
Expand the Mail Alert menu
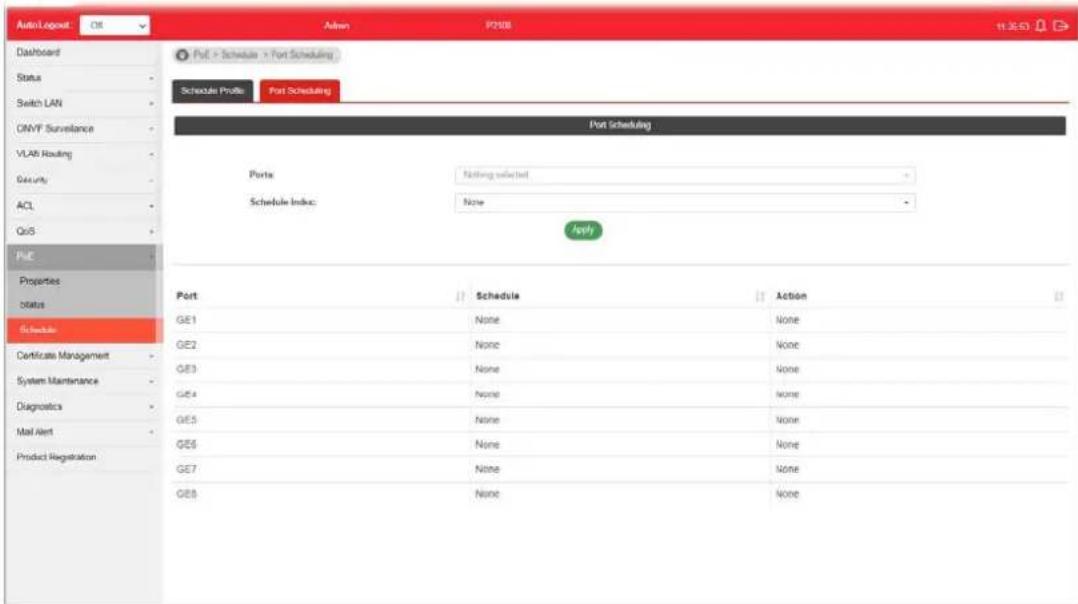[83, 432]
